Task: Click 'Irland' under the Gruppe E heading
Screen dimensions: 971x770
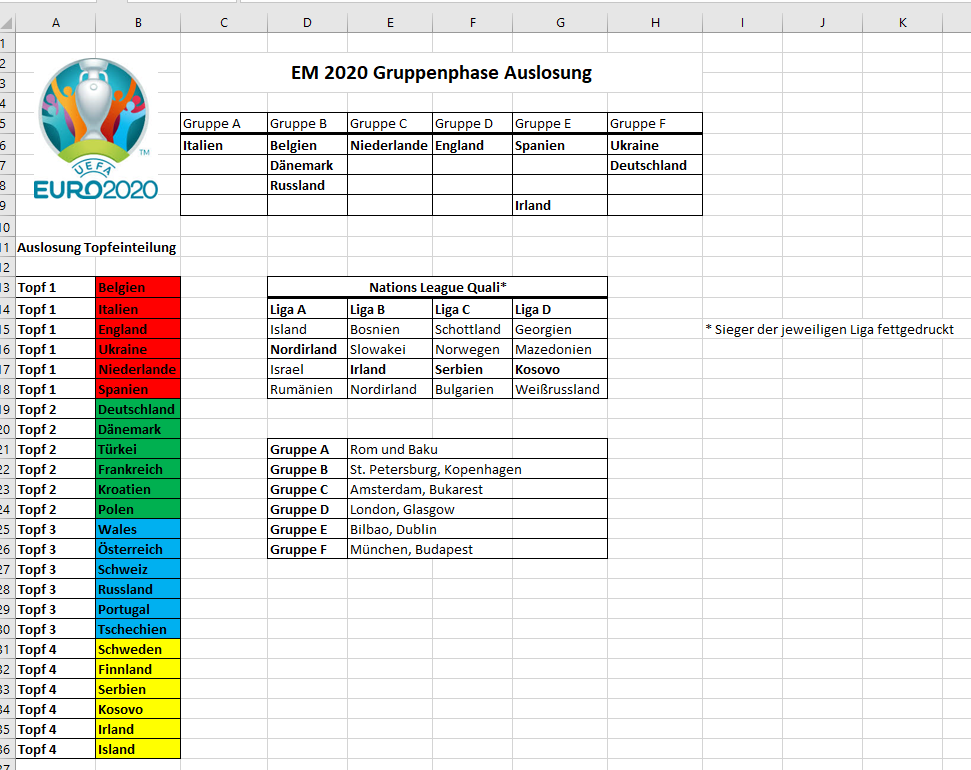Action: pos(560,205)
